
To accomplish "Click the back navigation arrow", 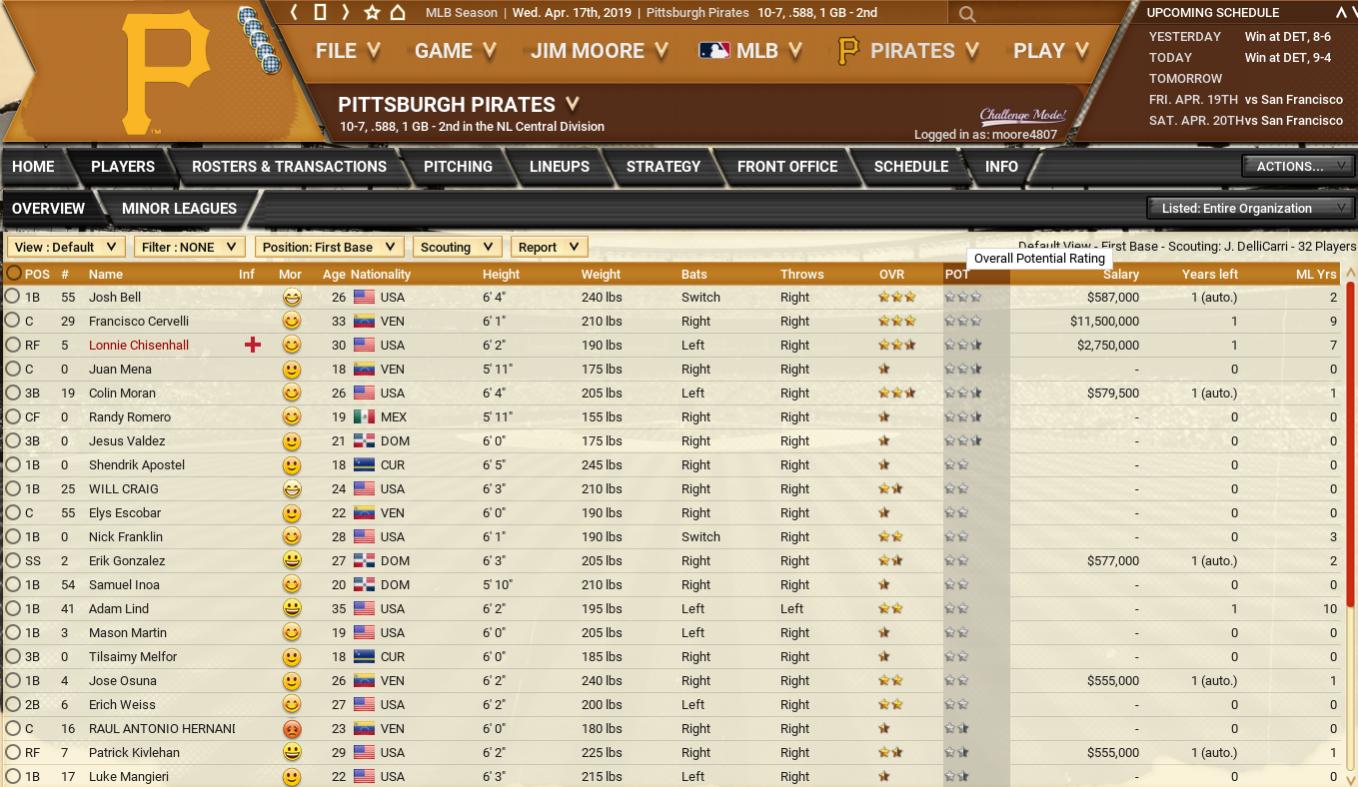I will click(295, 12).
